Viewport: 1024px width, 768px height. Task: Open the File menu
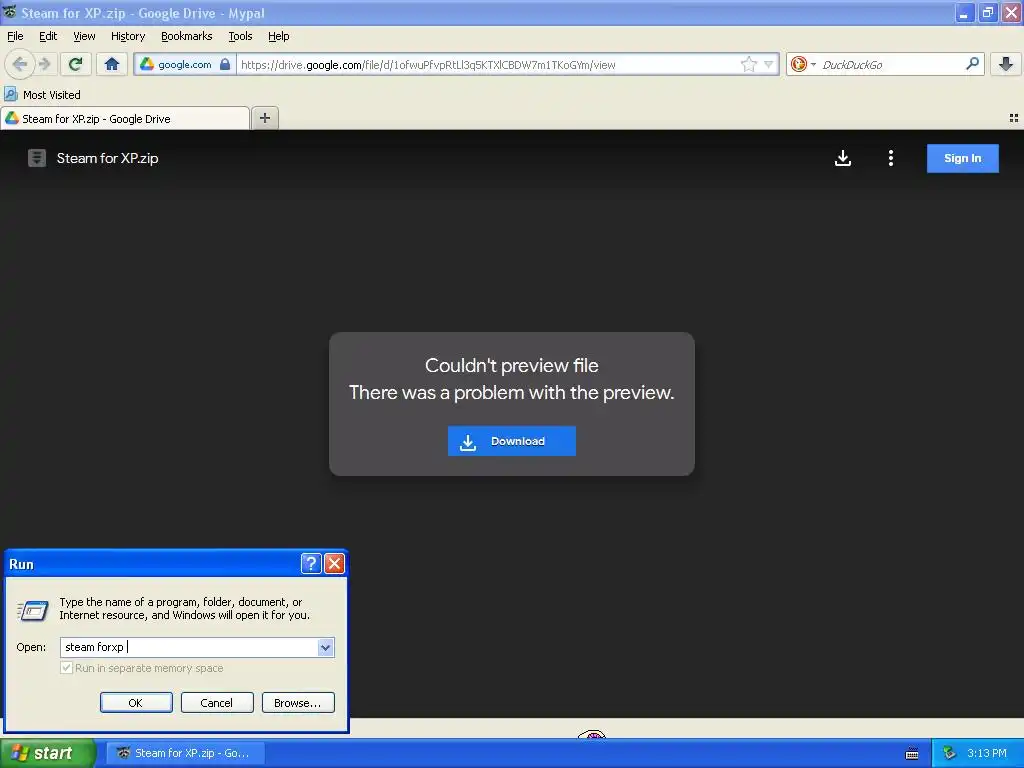15,36
